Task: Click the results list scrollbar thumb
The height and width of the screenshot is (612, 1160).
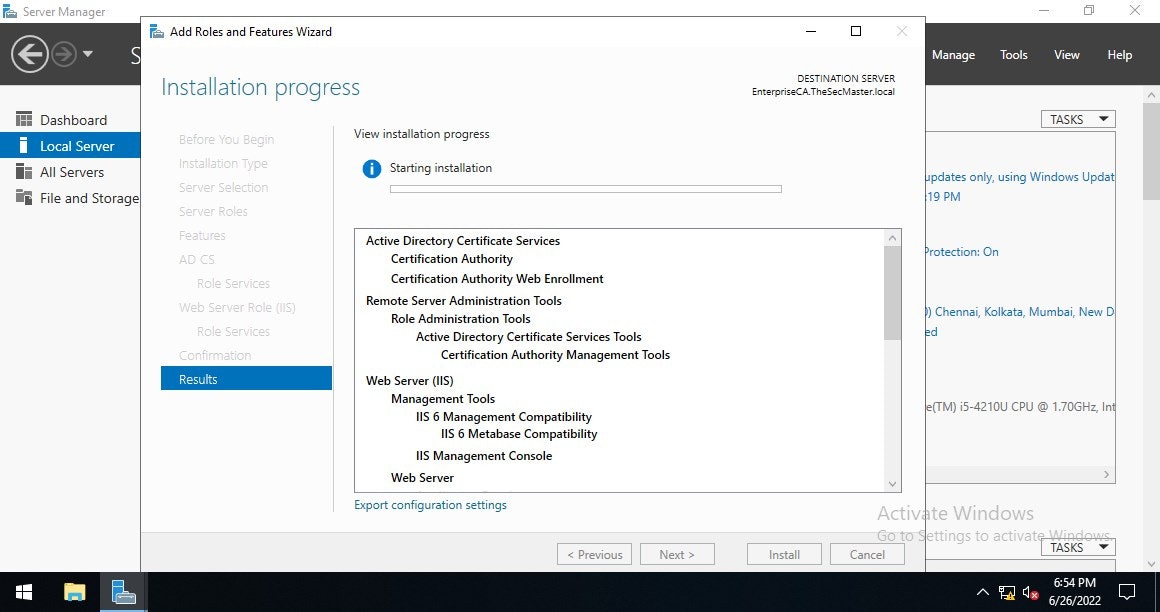Action: pyautogui.click(x=892, y=293)
